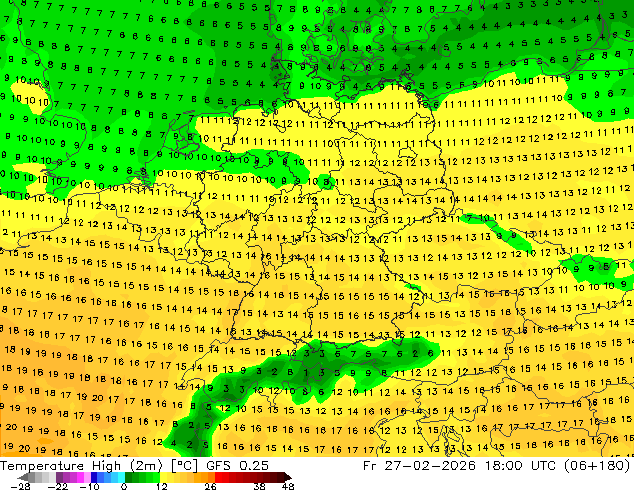The height and width of the screenshot is (490, 634).
Task: Click the left gray arrow end of legend
Action: pyautogui.click(x=23, y=477)
